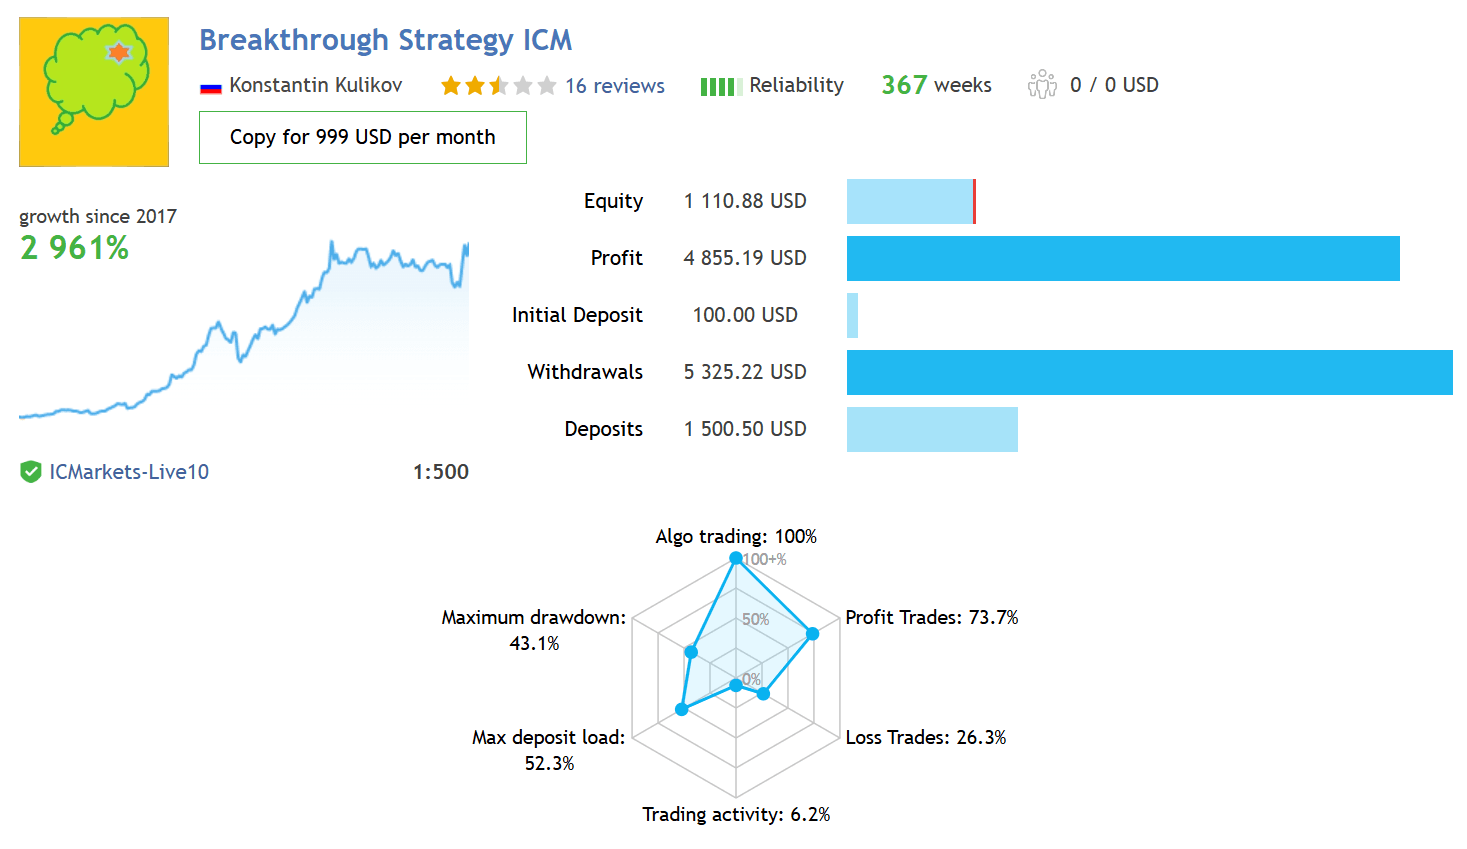1467x849 pixels.
Task: Click the Profit bar in chart
Action: (x=1123, y=258)
